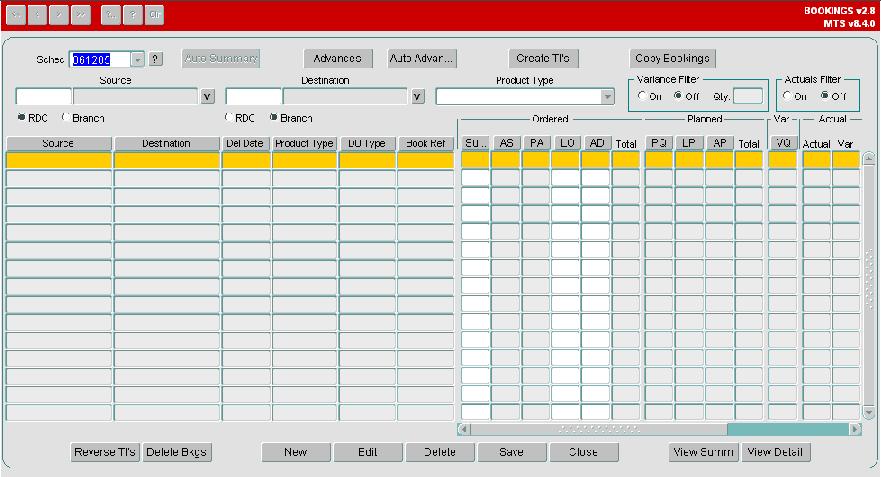Viewport: 881px width, 477px height.
Task: Click scroll-up arrow of vertical scrollbar
Action: click(x=869, y=158)
